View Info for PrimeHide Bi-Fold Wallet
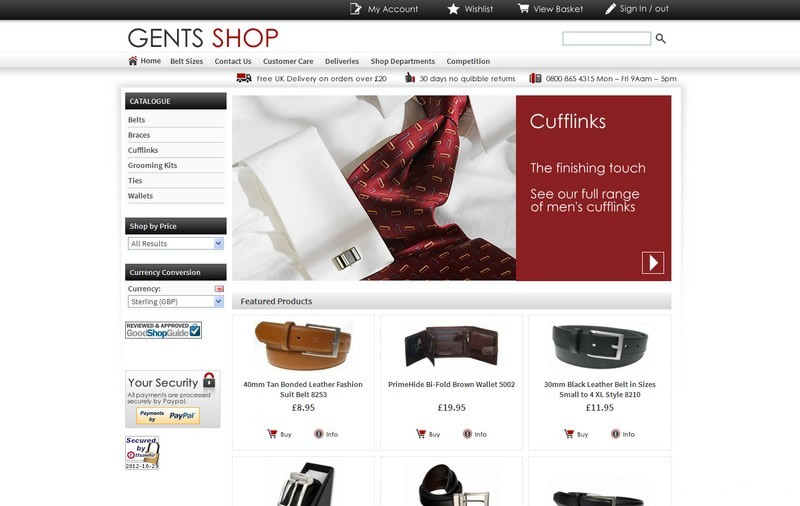 point(474,434)
